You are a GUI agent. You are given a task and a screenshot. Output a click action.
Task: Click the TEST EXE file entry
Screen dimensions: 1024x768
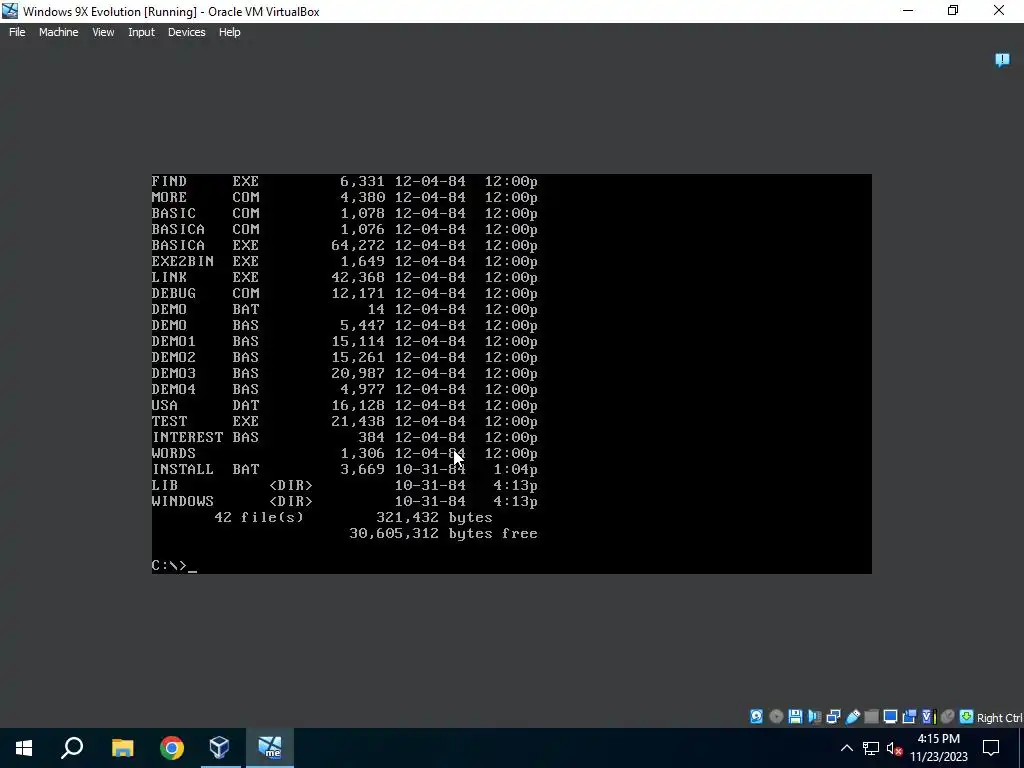click(344, 421)
